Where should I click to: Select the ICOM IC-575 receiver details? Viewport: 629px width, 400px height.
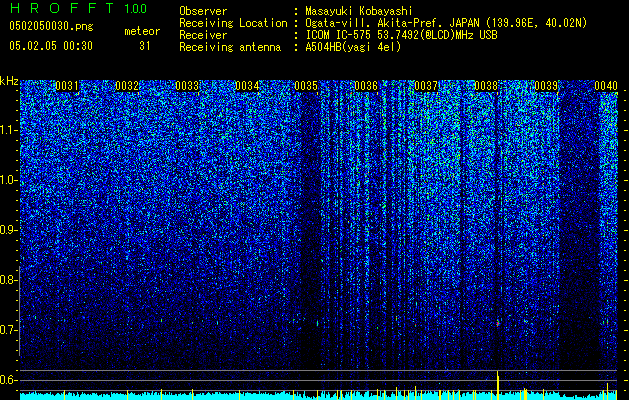(401, 35)
